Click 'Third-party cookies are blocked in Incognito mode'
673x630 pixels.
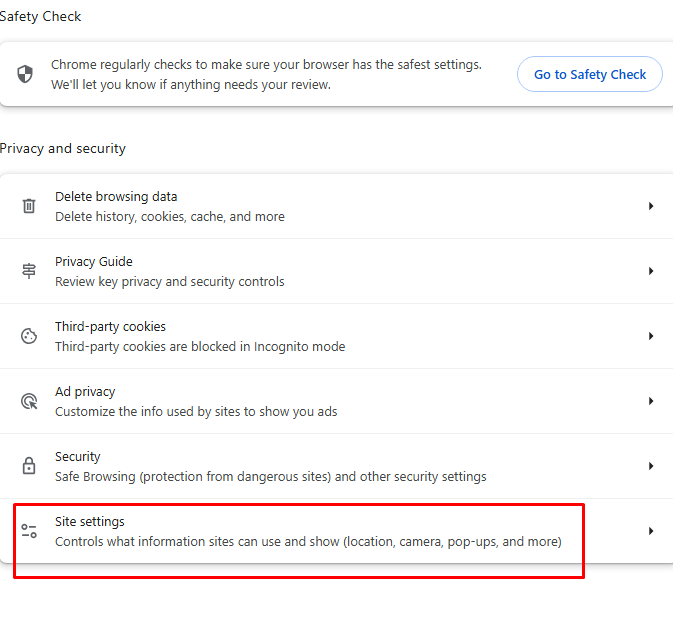(200, 346)
